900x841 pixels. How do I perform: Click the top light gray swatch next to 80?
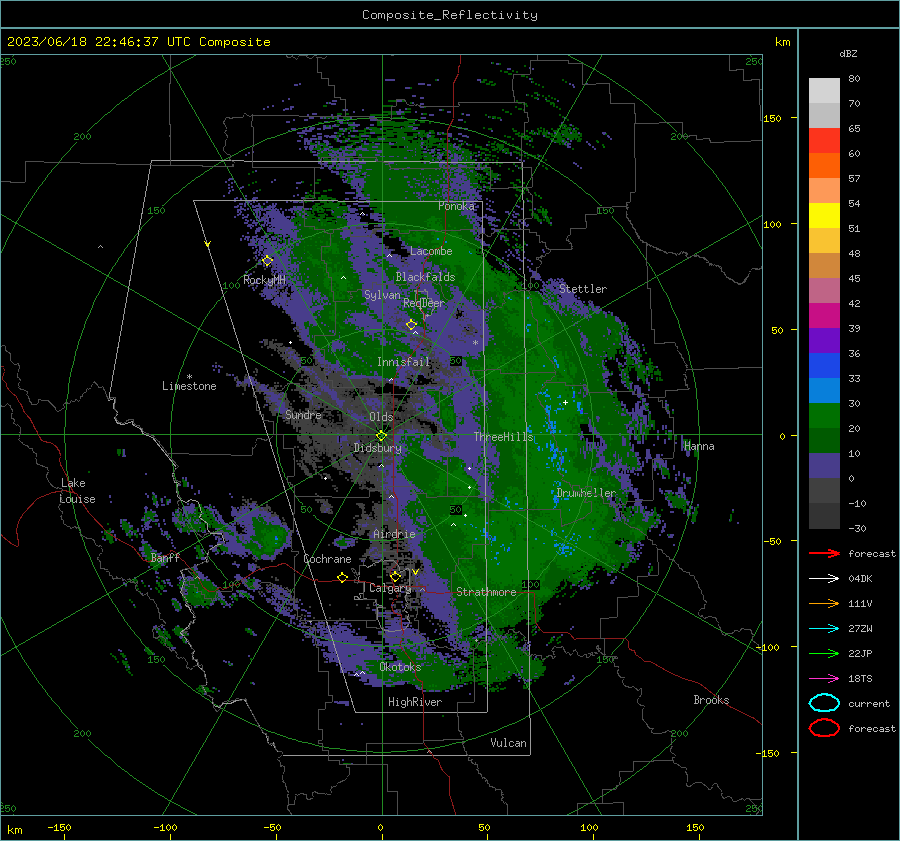(824, 90)
